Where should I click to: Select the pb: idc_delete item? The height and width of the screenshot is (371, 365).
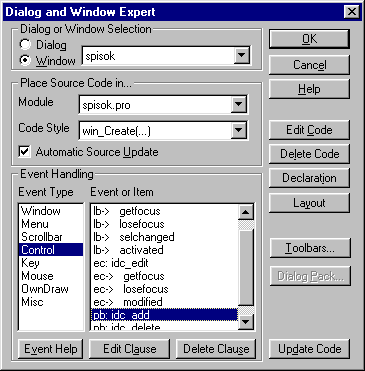pos(164,326)
